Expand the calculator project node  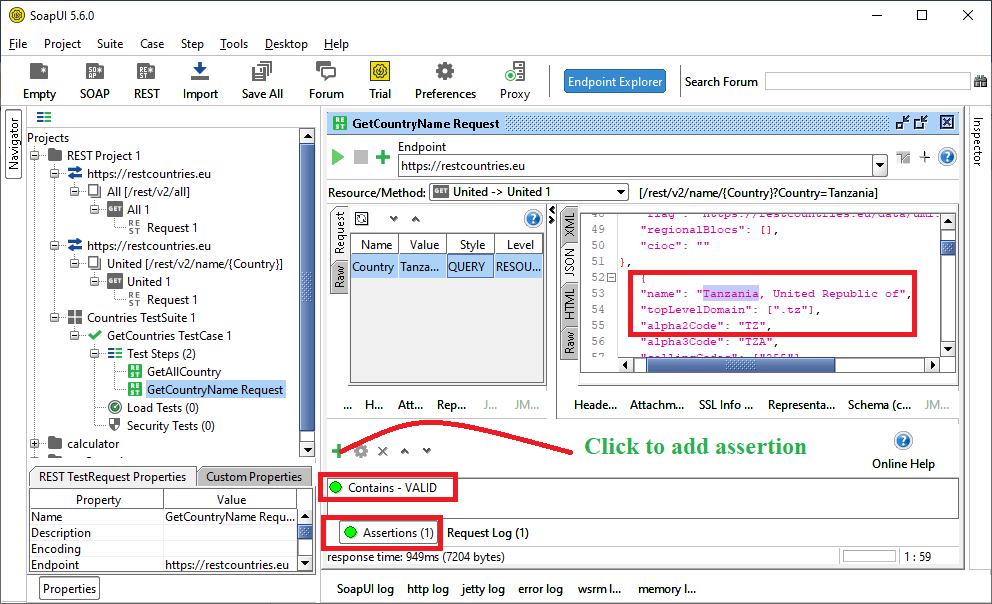pyautogui.click(x=34, y=444)
